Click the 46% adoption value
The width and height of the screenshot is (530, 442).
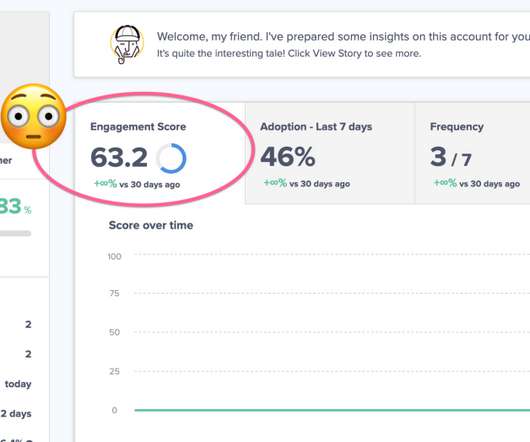coord(288,156)
